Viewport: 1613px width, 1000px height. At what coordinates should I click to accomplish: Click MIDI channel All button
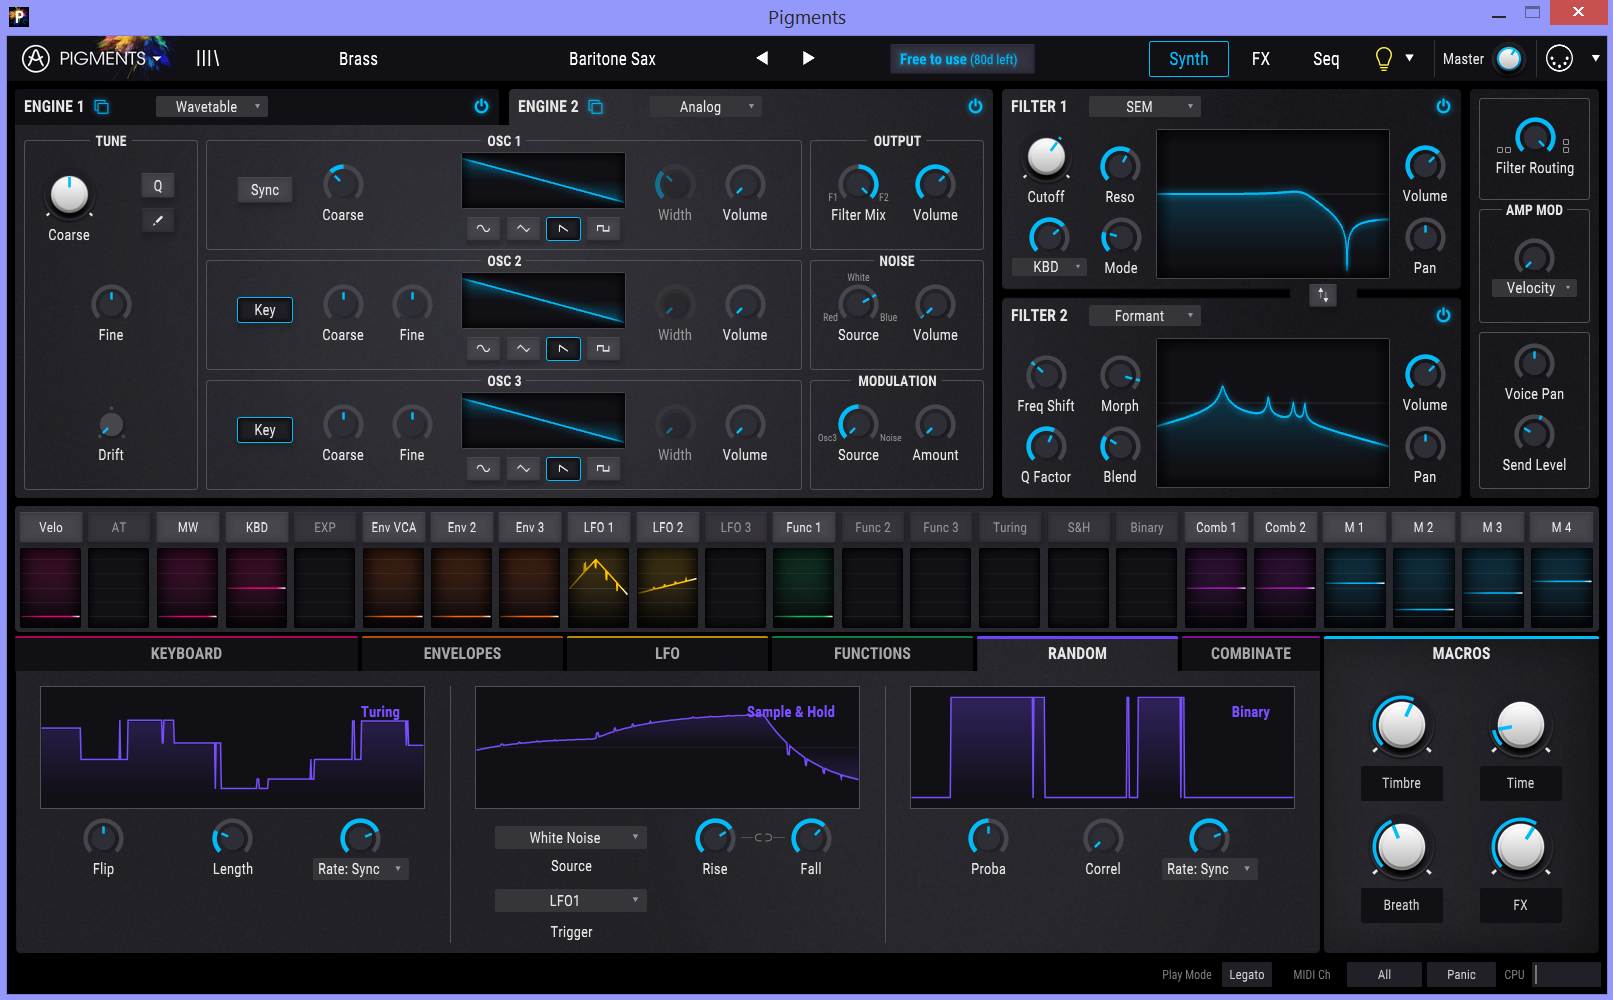coord(1384,975)
